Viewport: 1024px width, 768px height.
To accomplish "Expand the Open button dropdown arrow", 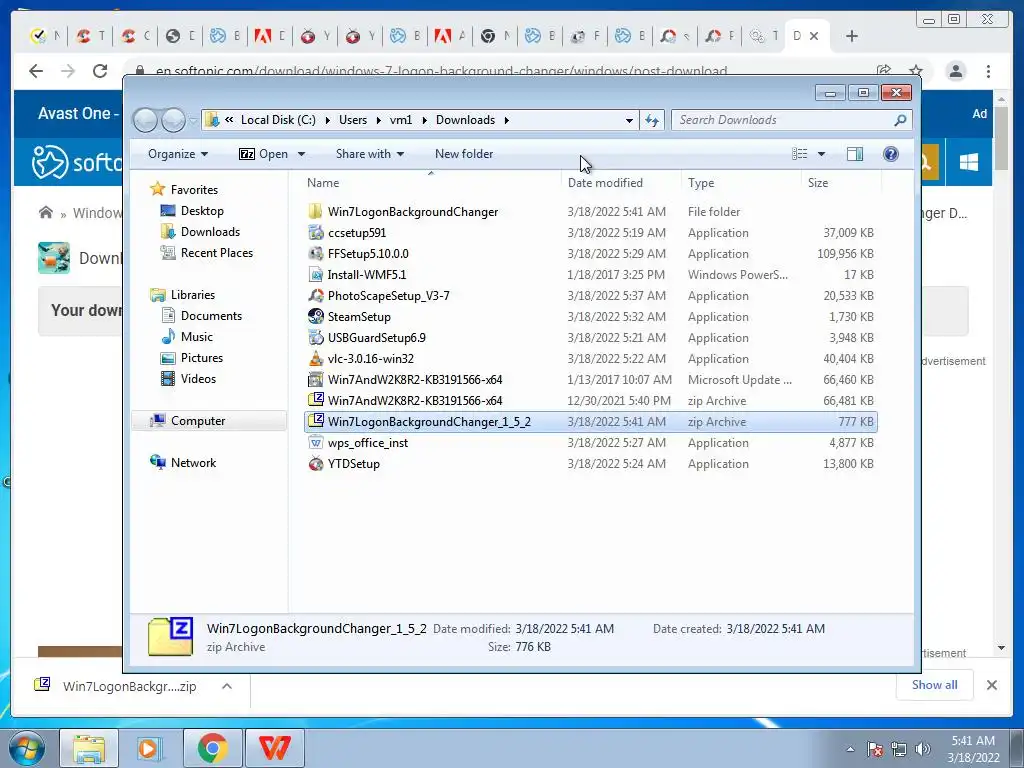I will point(301,154).
